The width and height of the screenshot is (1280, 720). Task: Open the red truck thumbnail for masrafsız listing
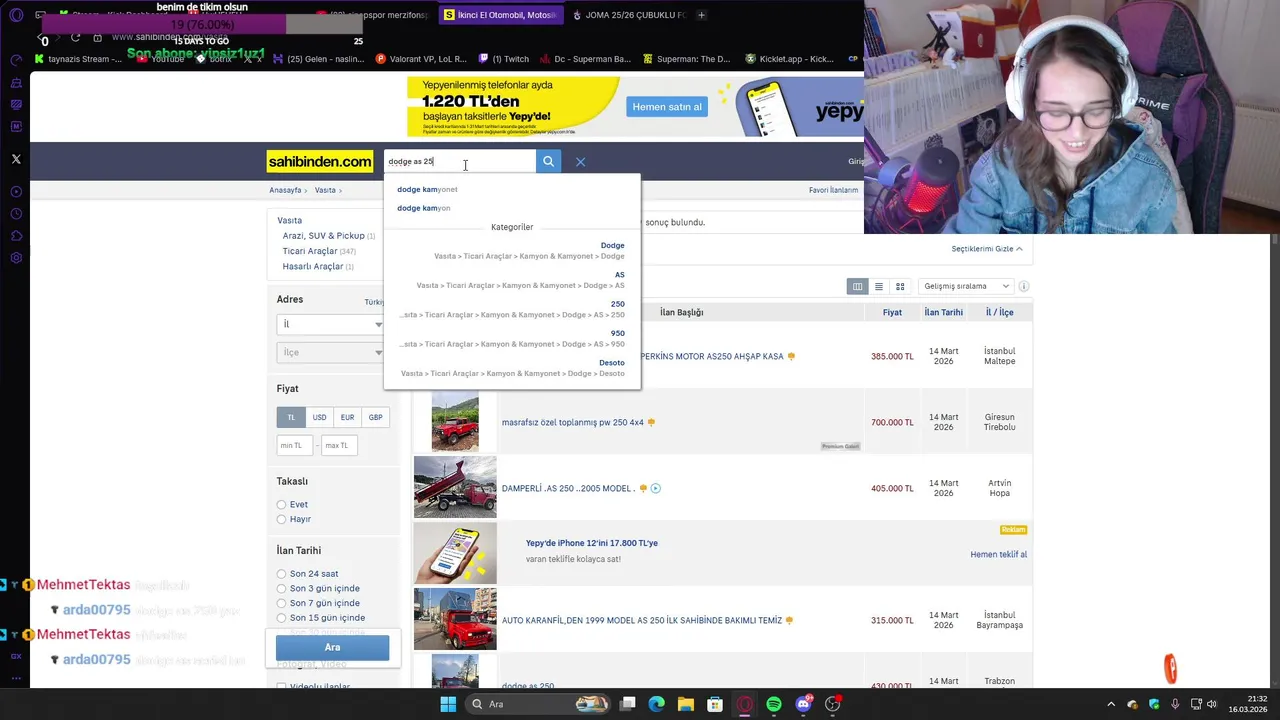(x=455, y=422)
